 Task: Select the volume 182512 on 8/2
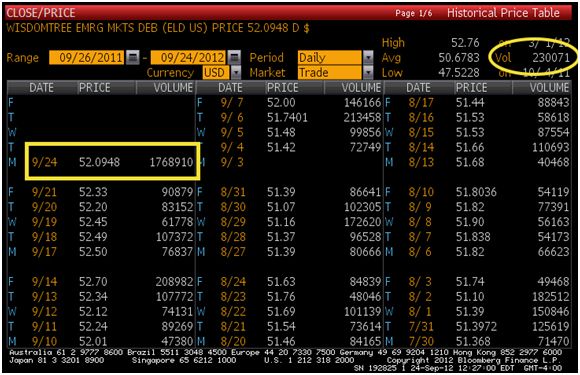550,297
